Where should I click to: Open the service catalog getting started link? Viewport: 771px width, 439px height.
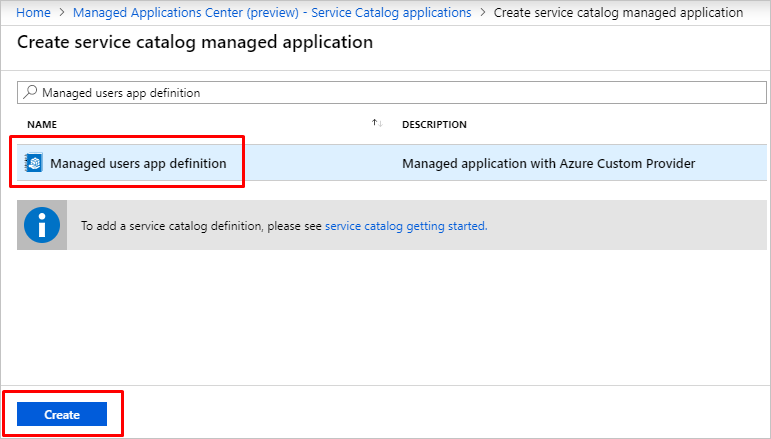click(405, 226)
